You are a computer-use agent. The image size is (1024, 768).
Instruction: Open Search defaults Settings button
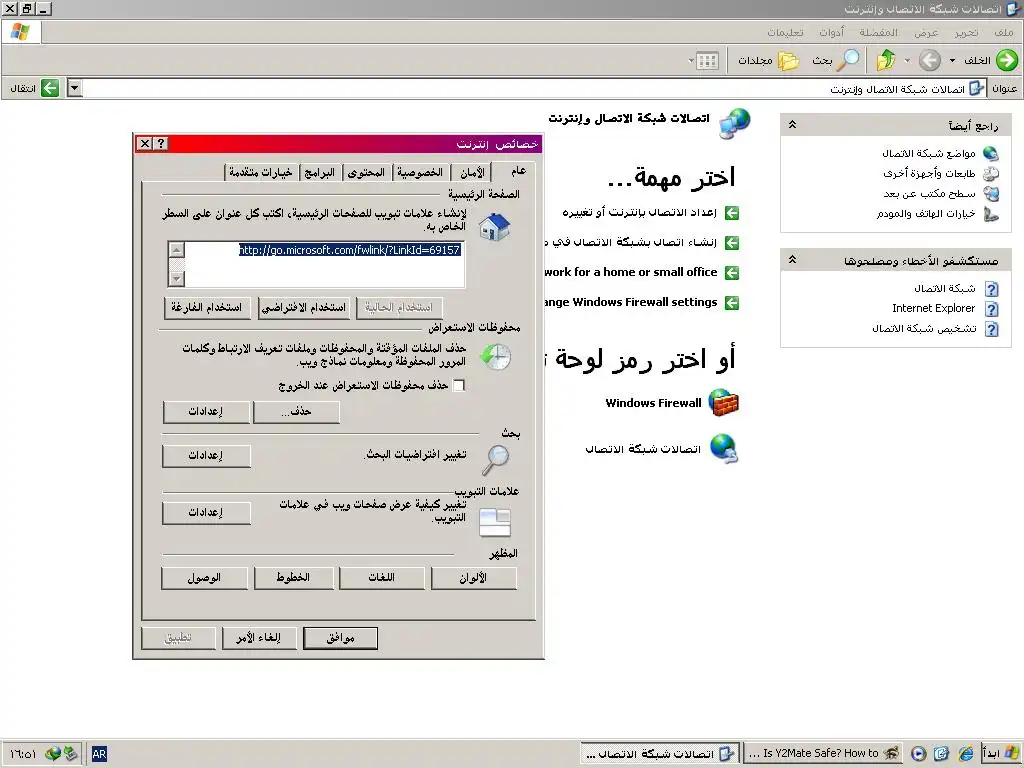[206, 456]
